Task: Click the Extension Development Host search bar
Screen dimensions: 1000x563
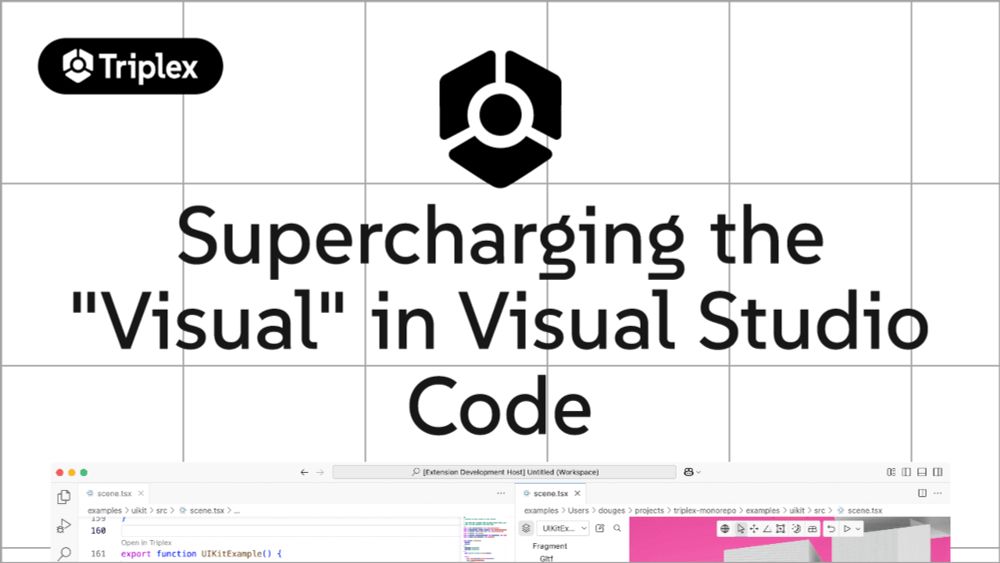Action: pos(504,472)
